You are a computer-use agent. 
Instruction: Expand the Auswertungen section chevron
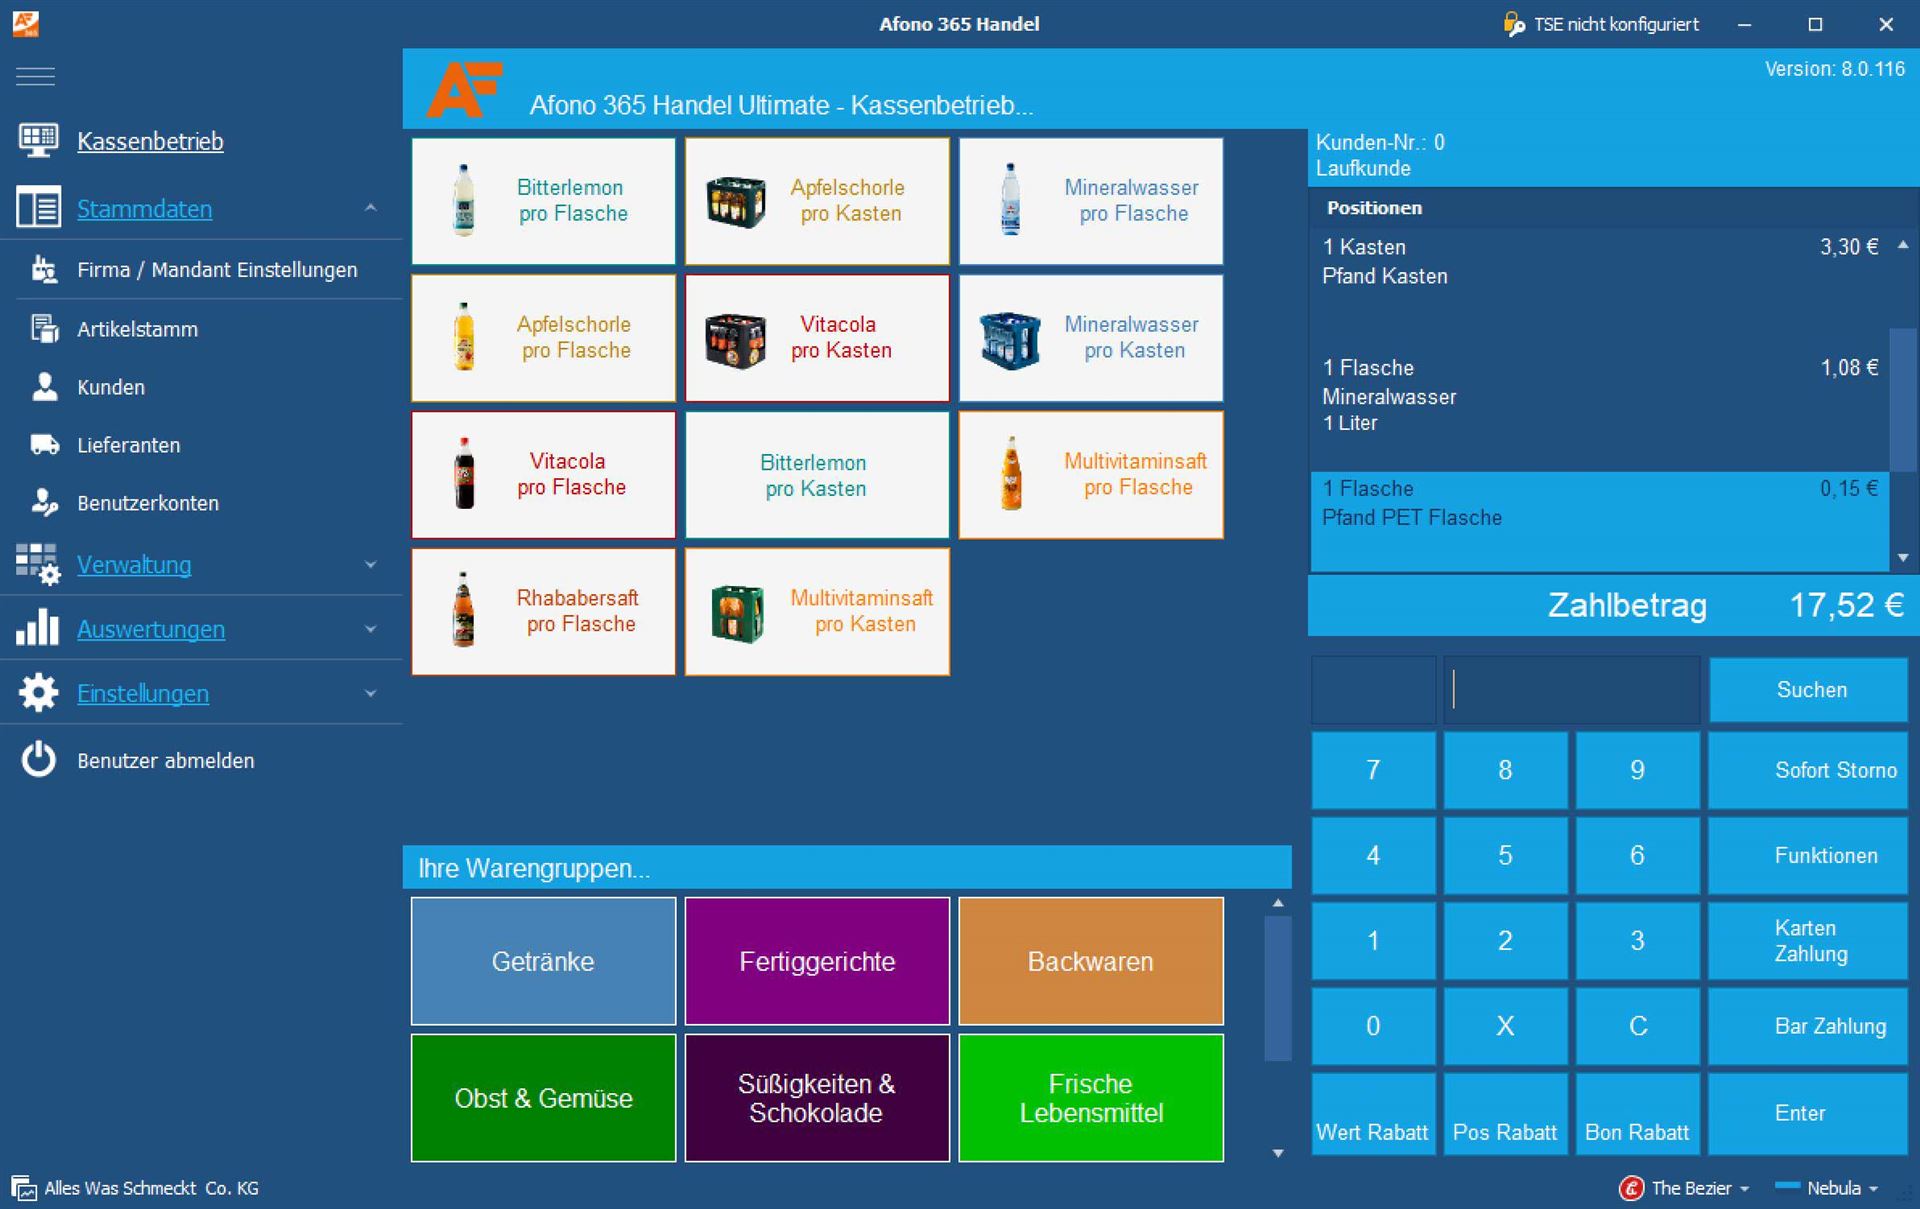point(370,629)
